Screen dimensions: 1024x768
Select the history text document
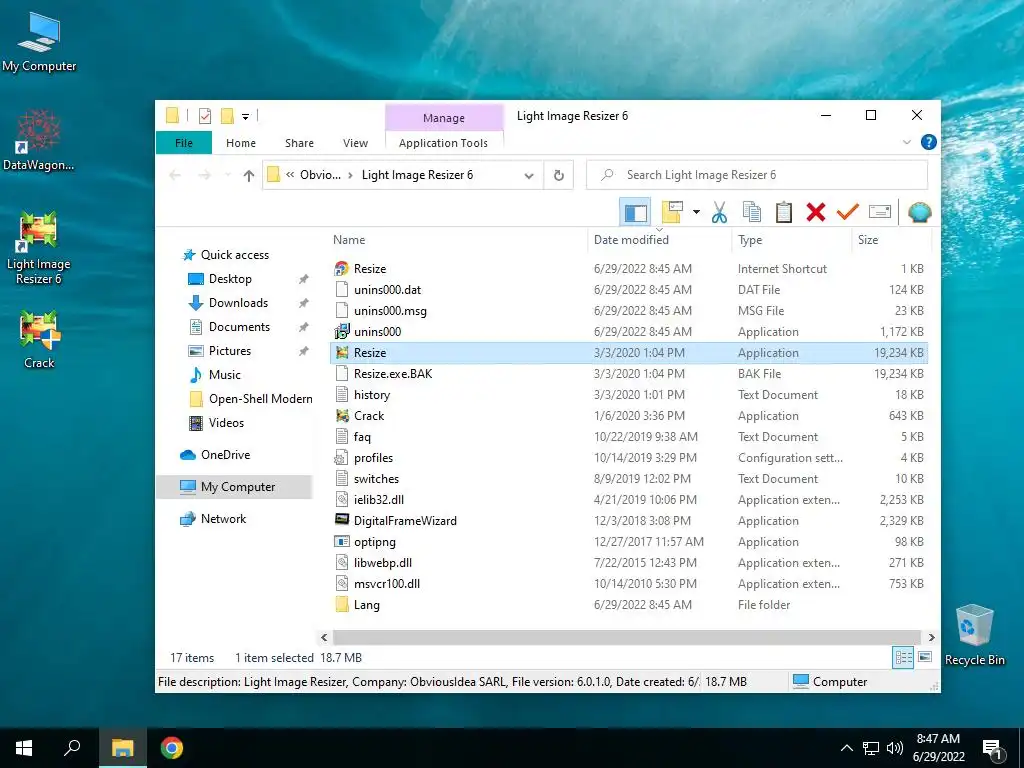[x=630, y=394]
